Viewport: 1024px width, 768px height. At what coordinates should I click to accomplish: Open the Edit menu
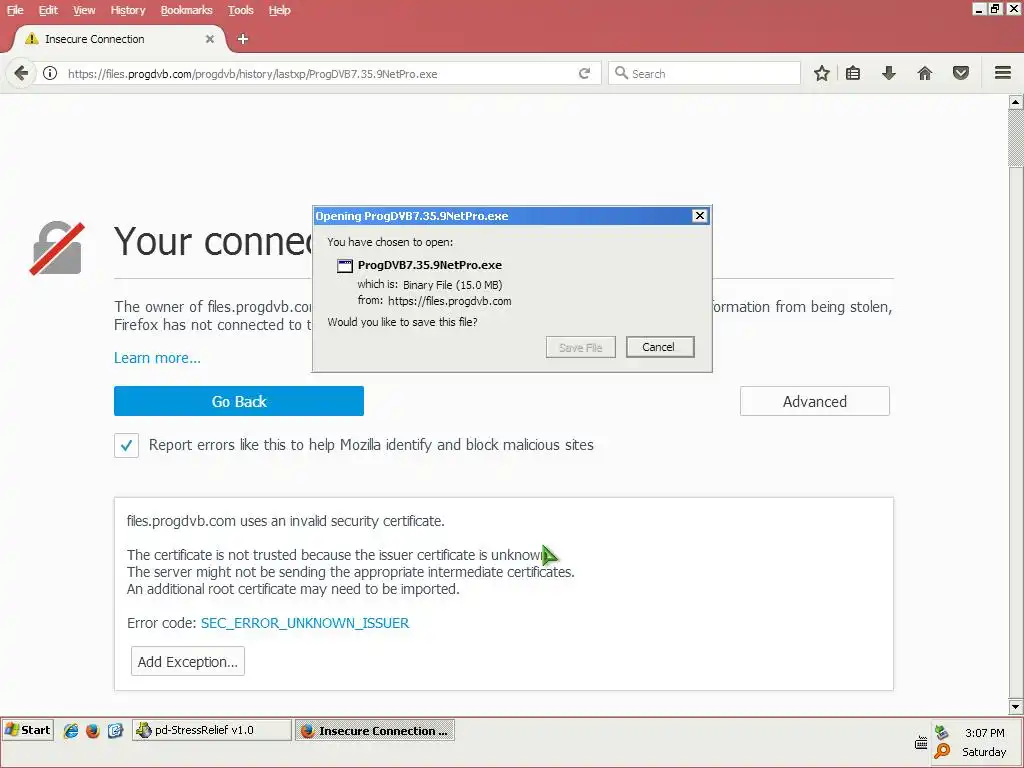[48, 10]
